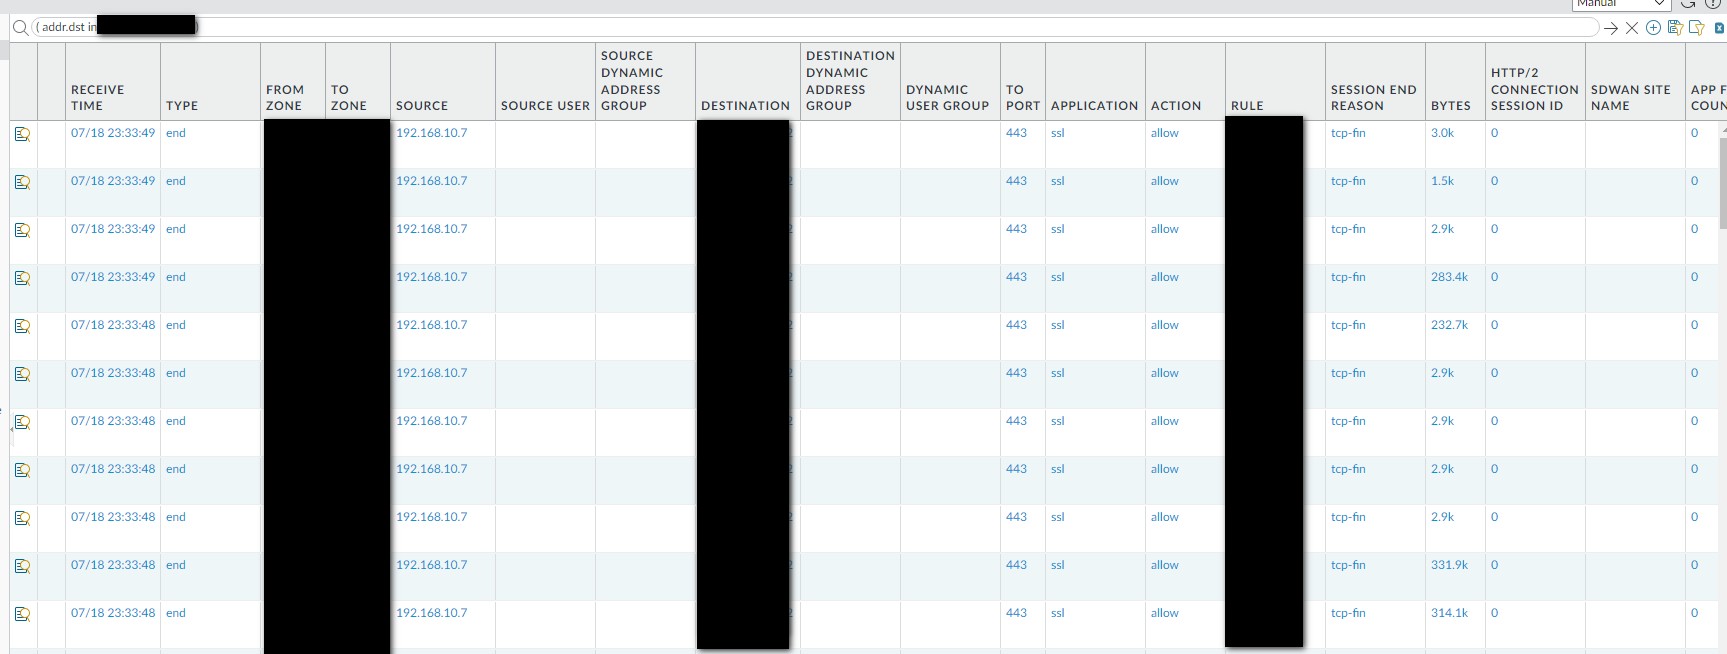Viewport: 1727px width, 654px height.
Task: Apply the filter with the arrow icon
Action: tap(1610, 28)
